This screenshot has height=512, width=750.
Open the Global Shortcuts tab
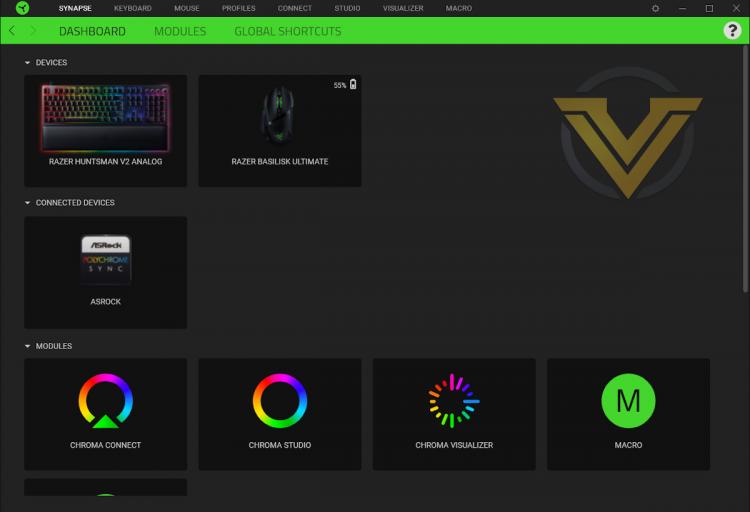287,32
